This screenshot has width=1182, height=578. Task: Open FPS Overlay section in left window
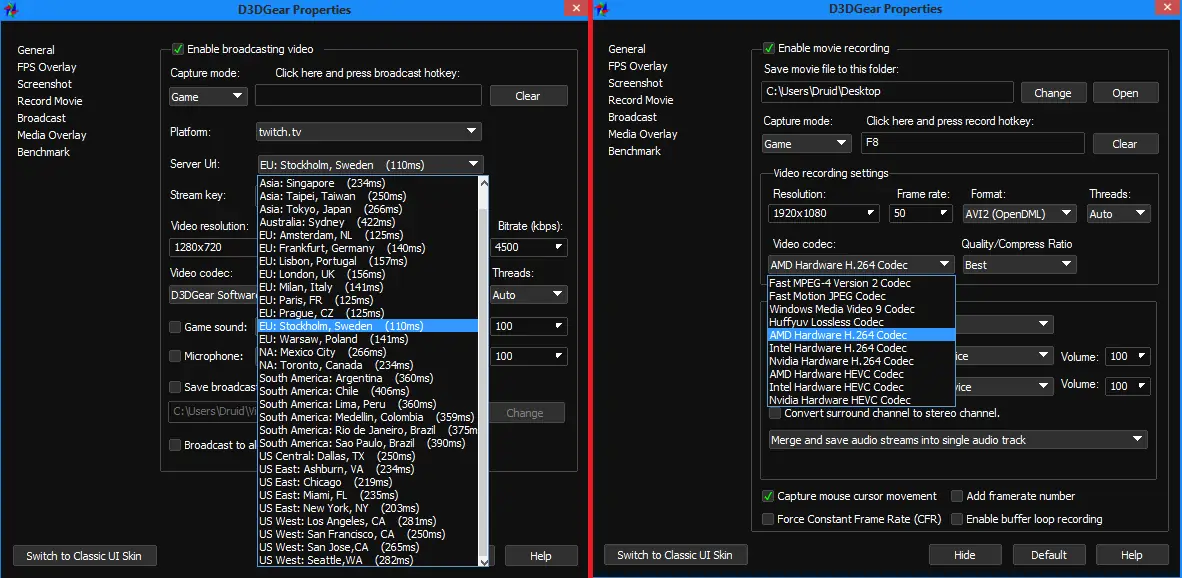click(x=47, y=67)
